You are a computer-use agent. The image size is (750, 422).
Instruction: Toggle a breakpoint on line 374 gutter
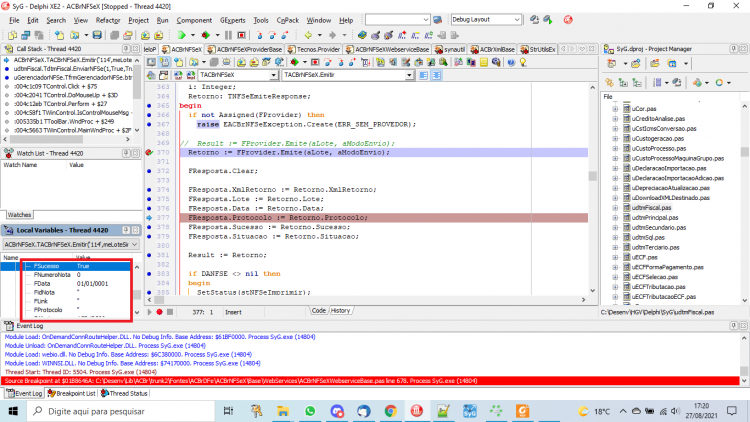[149, 189]
